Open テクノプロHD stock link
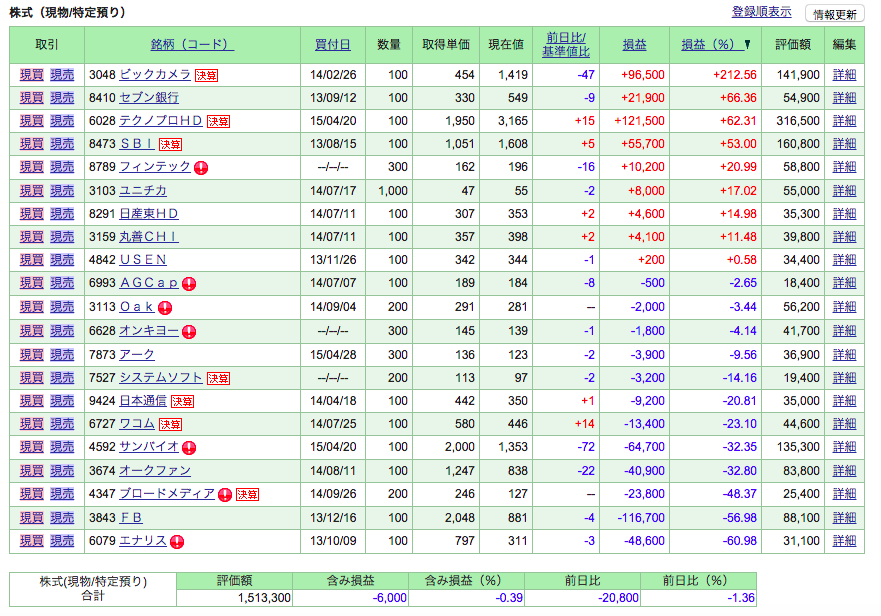The width and height of the screenshot is (881, 616). [161, 121]
